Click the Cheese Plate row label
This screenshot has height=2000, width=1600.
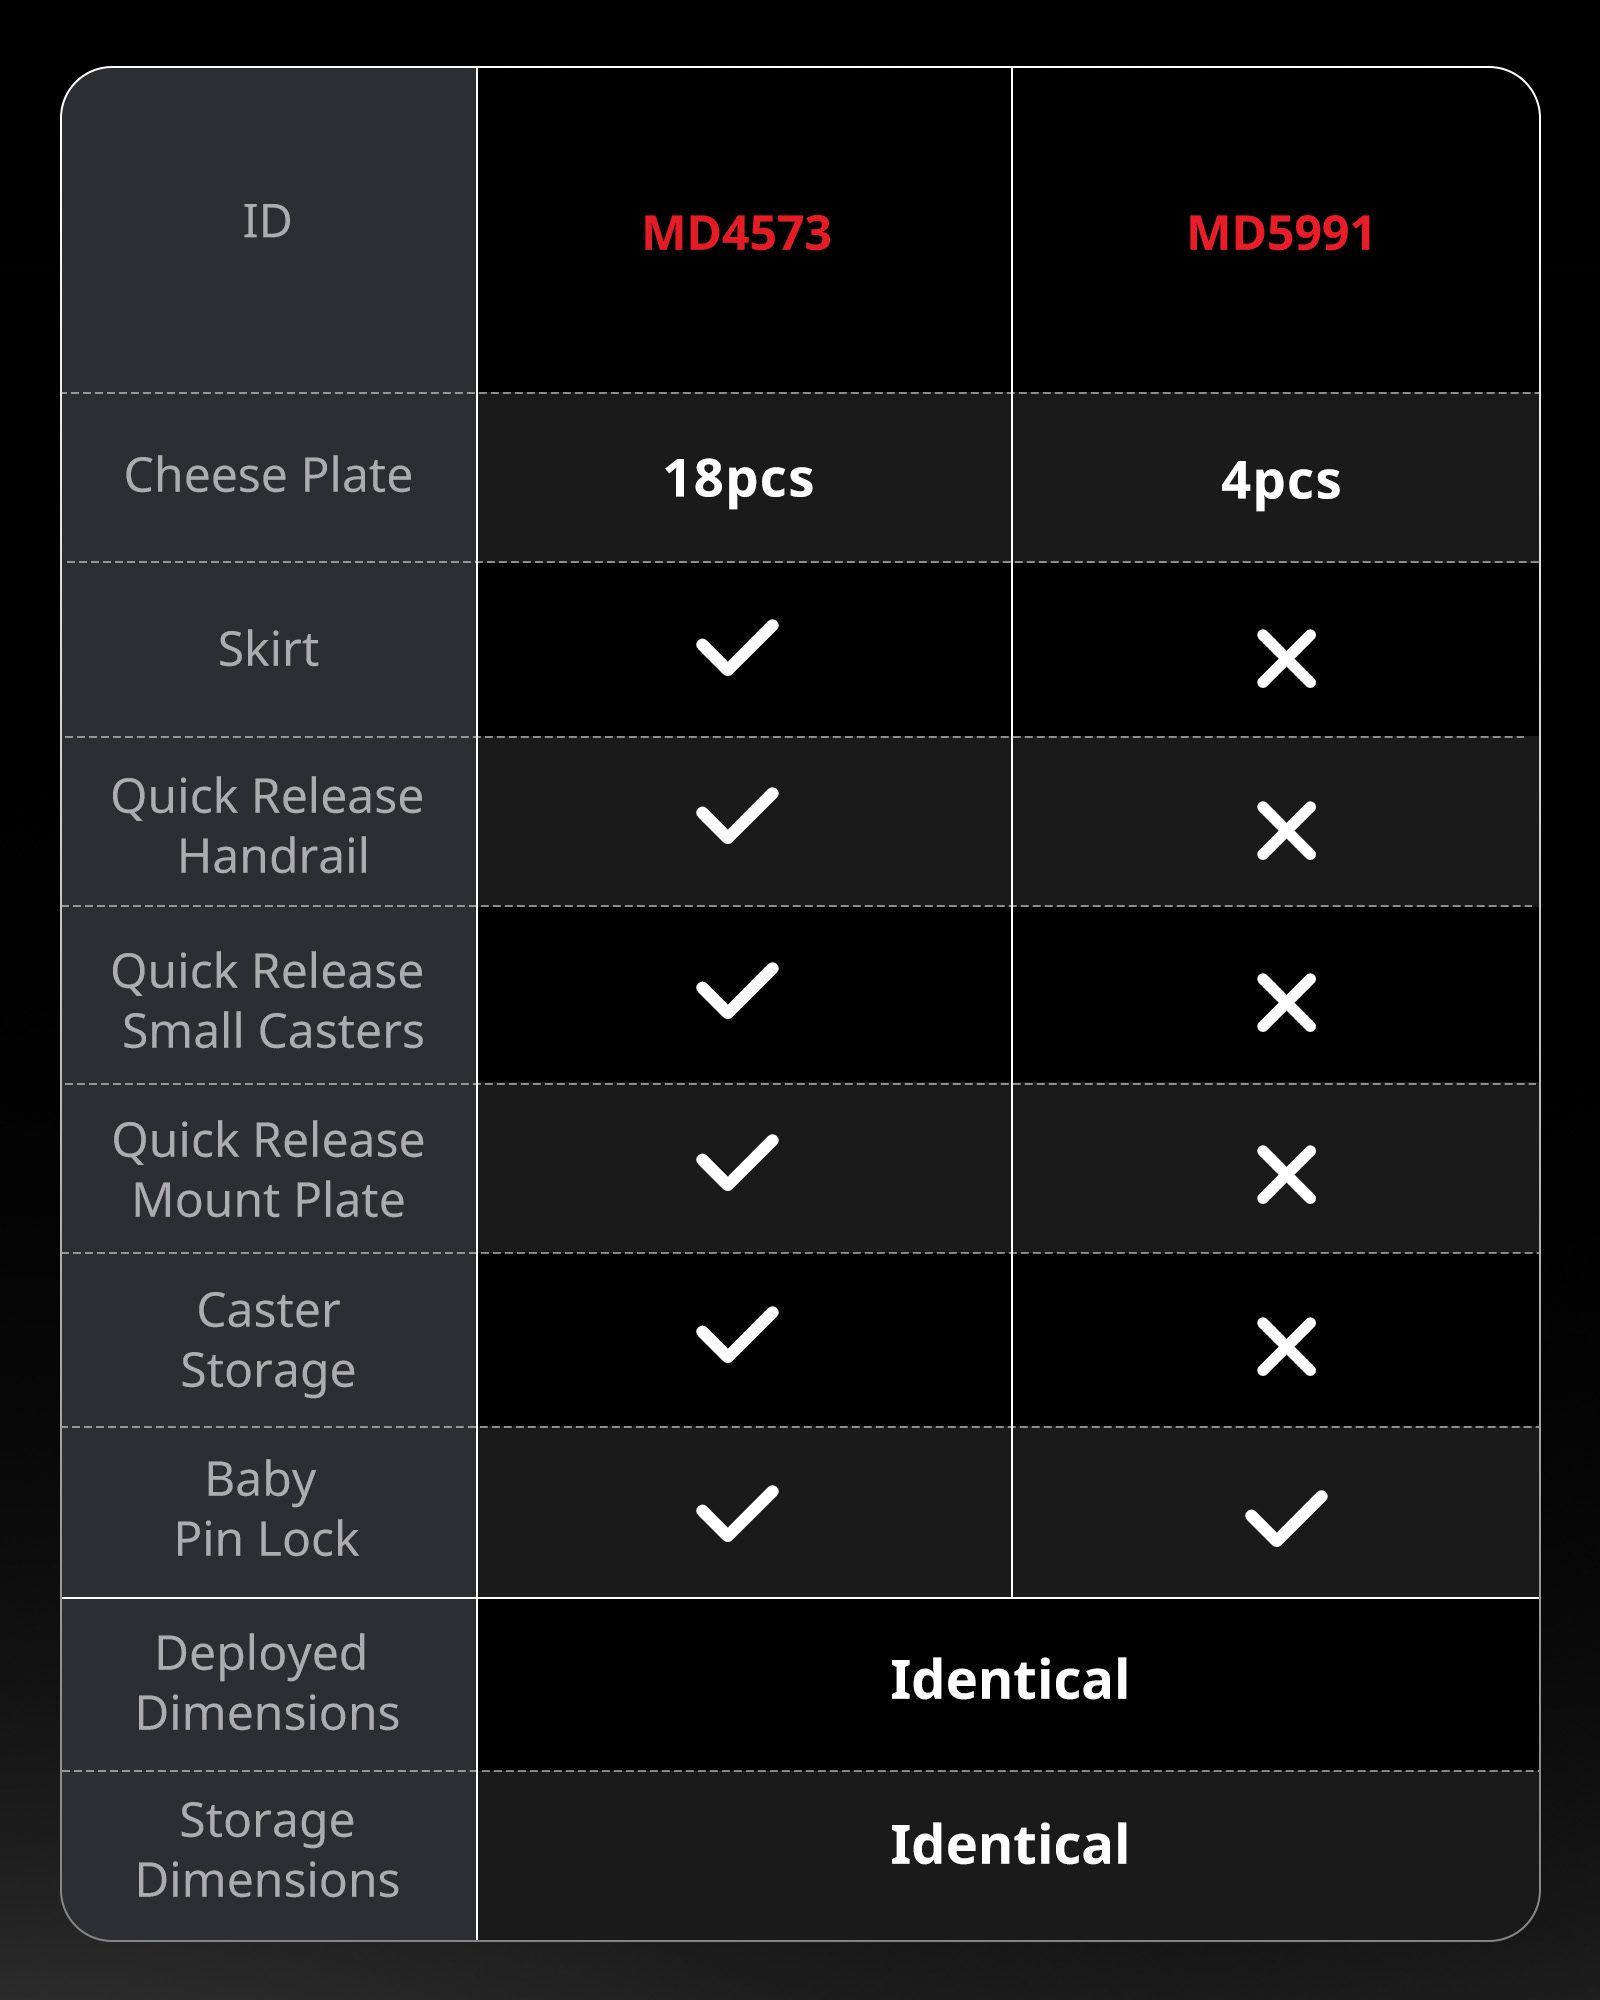(x=268, y=475)
